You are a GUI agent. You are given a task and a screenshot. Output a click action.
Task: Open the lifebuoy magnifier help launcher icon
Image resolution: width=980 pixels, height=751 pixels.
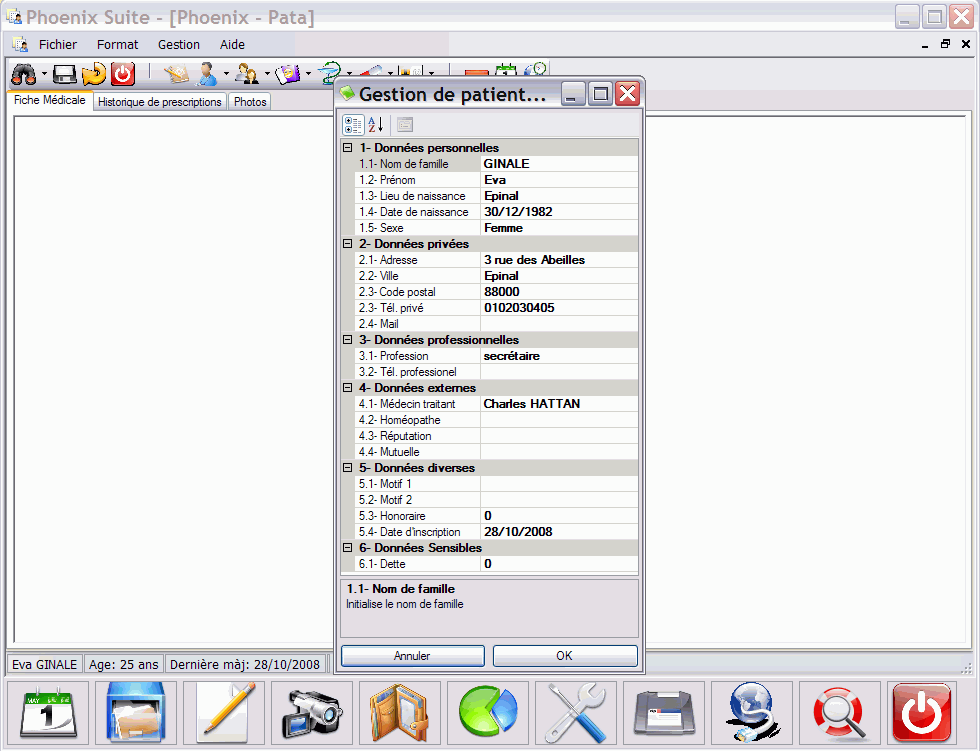[x=839, y=713]
